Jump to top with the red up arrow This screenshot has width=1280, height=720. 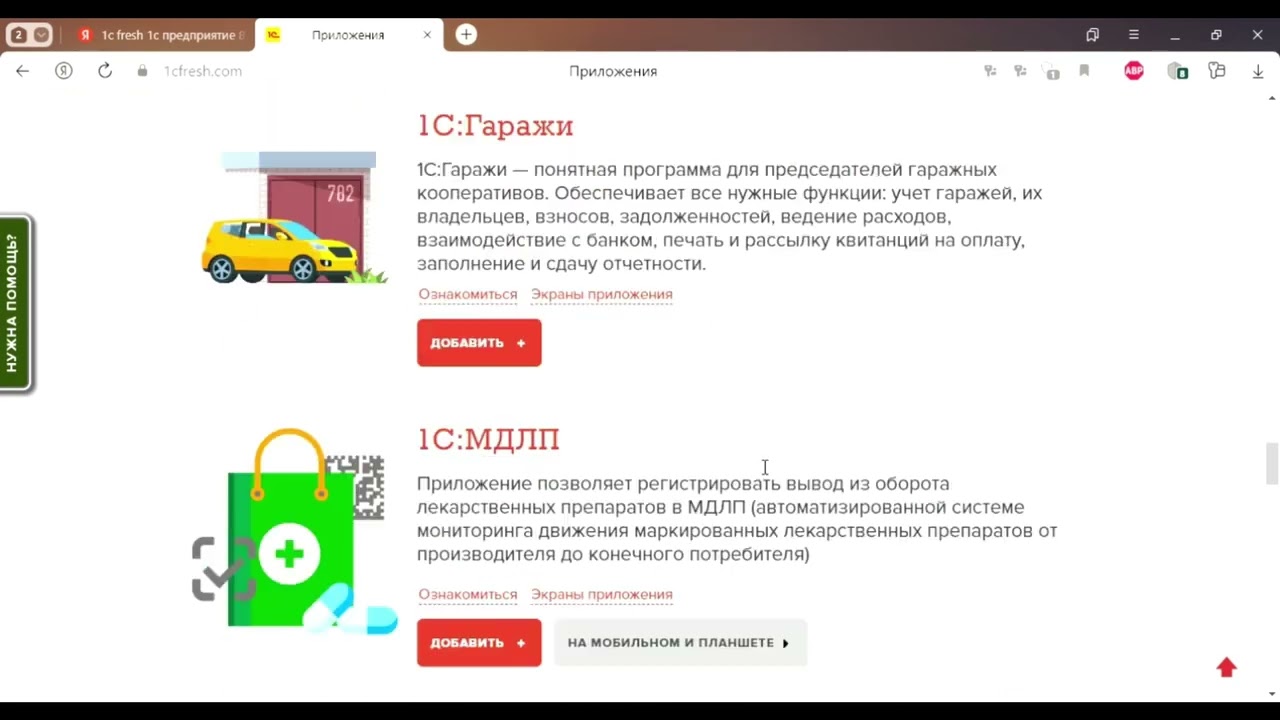(1227, 667)
